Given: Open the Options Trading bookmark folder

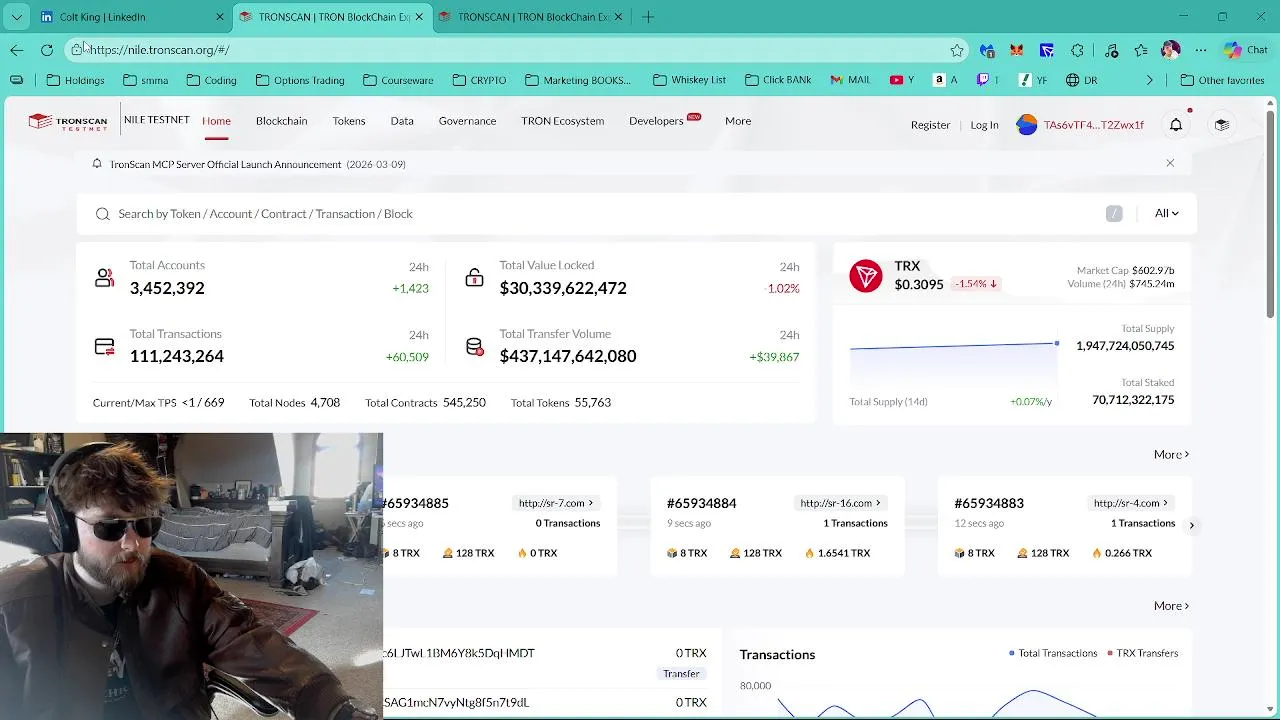Looking at the screenshot, I should pyautogui.click(x=299, y=80).
